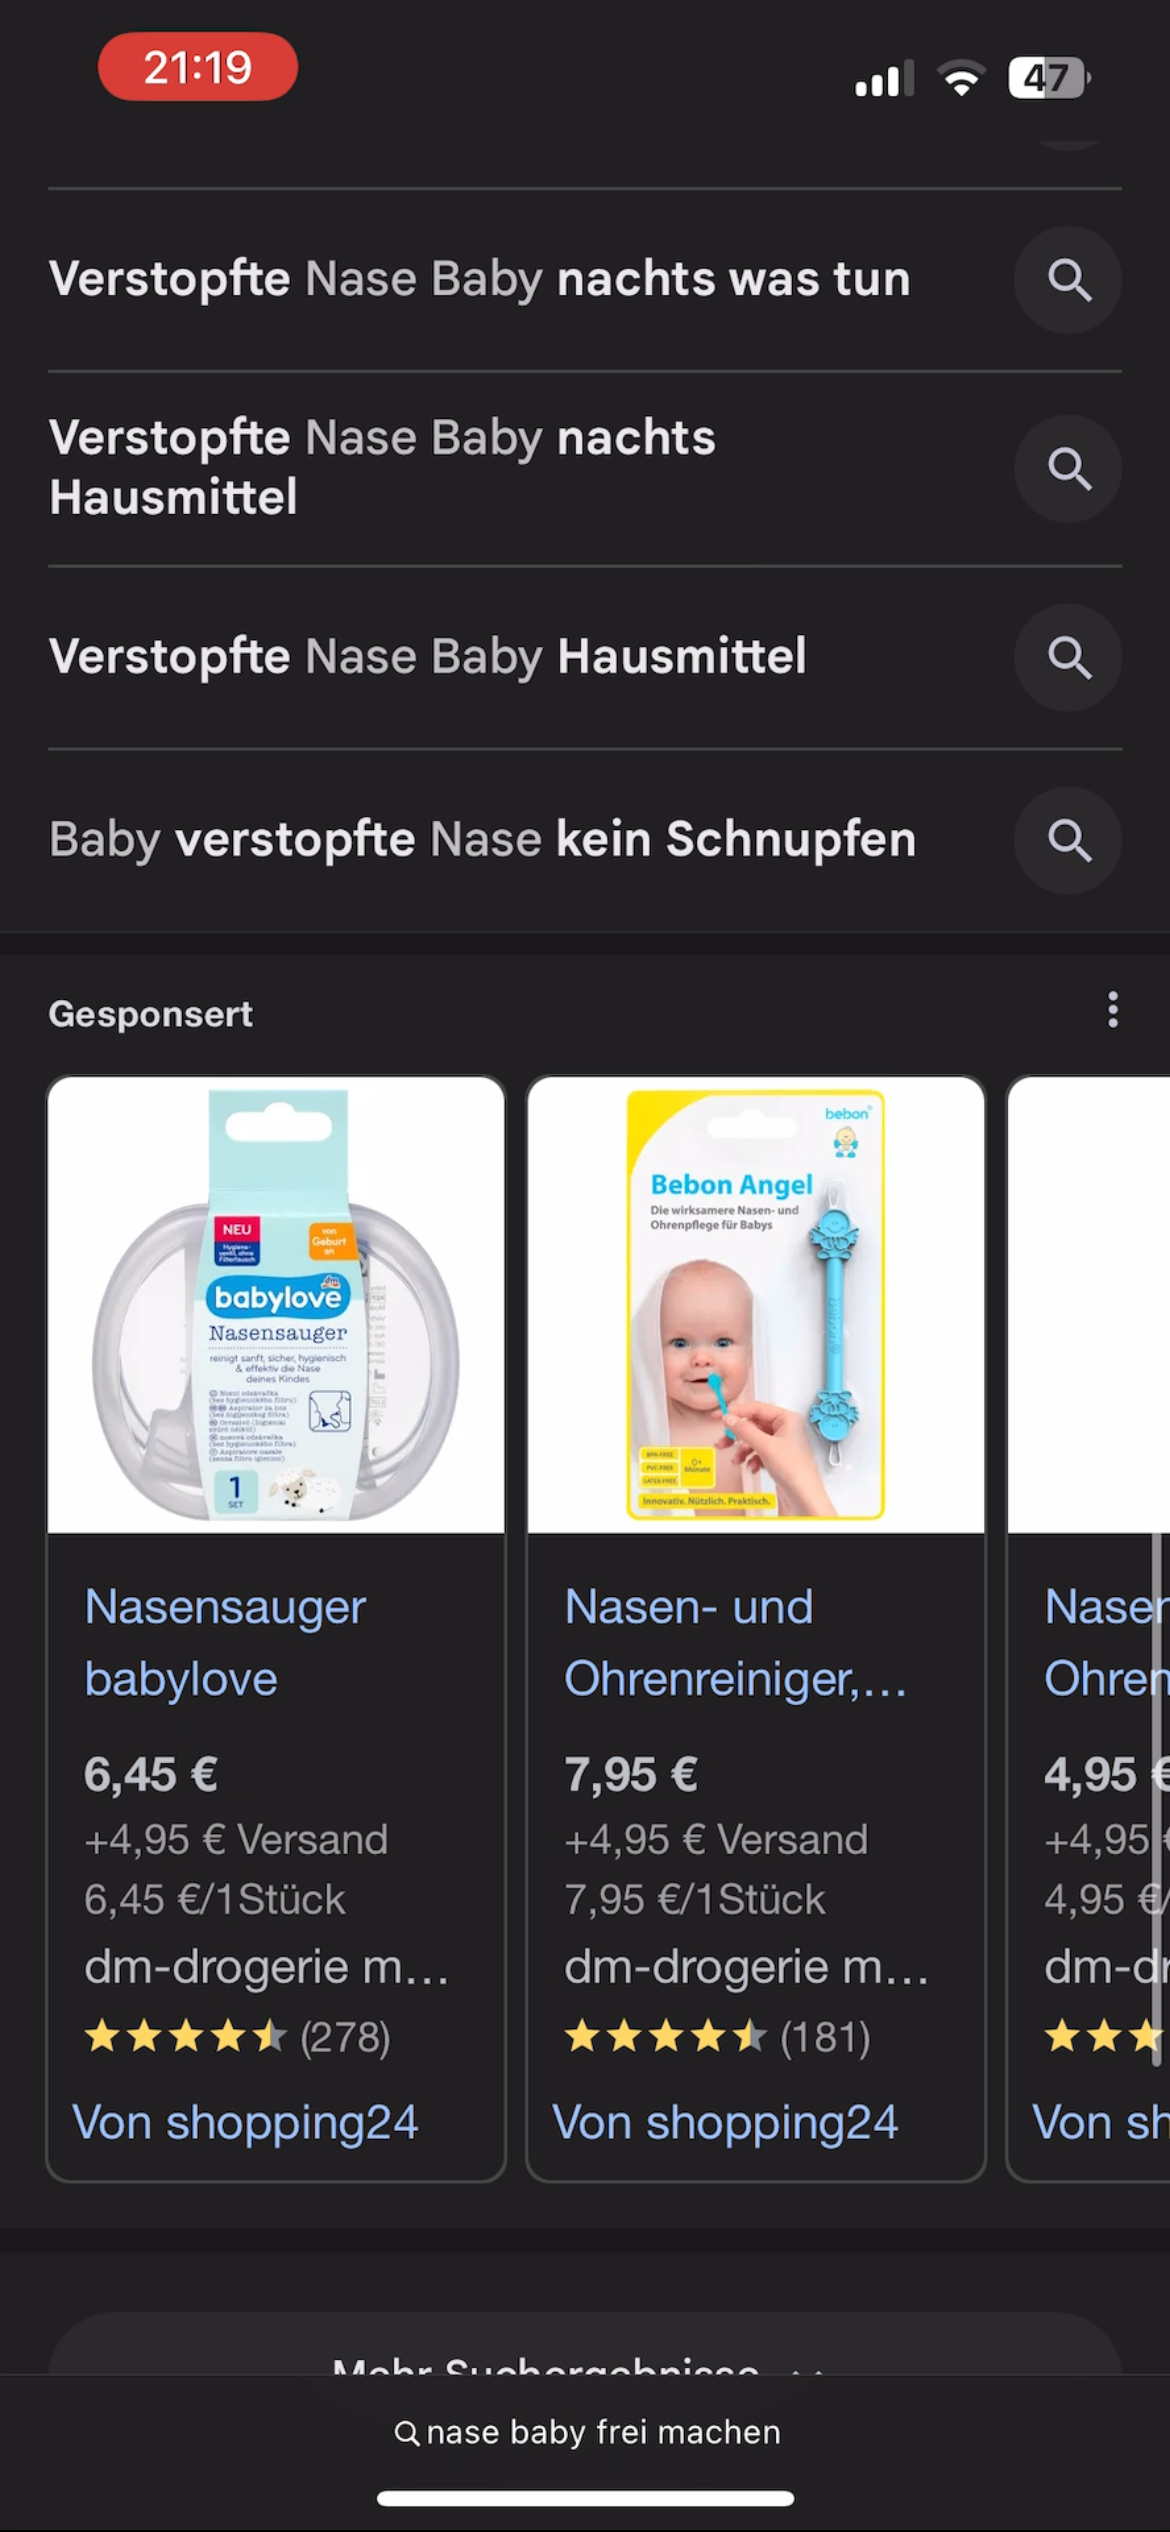Tap search icon beside 'nachts Hausmittel' suggestion
This screenshot has height=2532, width=1170.
(1068, 468)
